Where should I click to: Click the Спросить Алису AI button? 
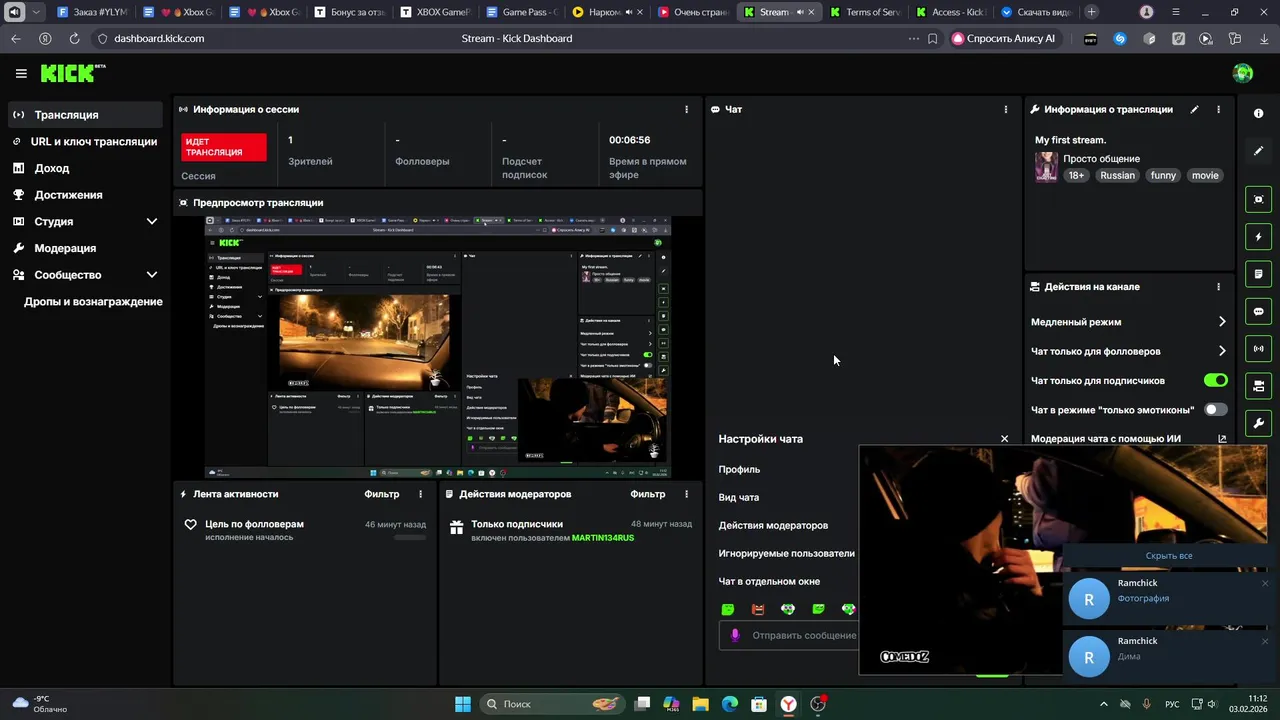(1004, 38)
